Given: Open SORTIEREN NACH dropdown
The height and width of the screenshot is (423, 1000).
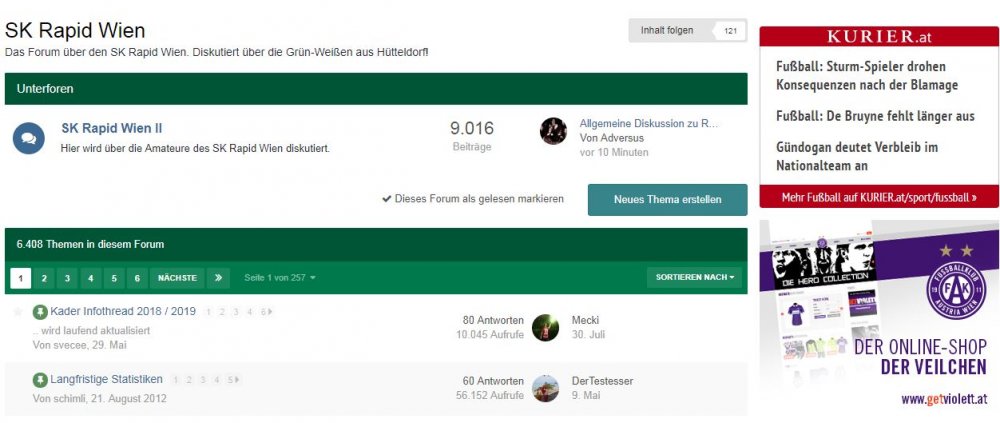Looking at the screenshot, I should (695, 278).
